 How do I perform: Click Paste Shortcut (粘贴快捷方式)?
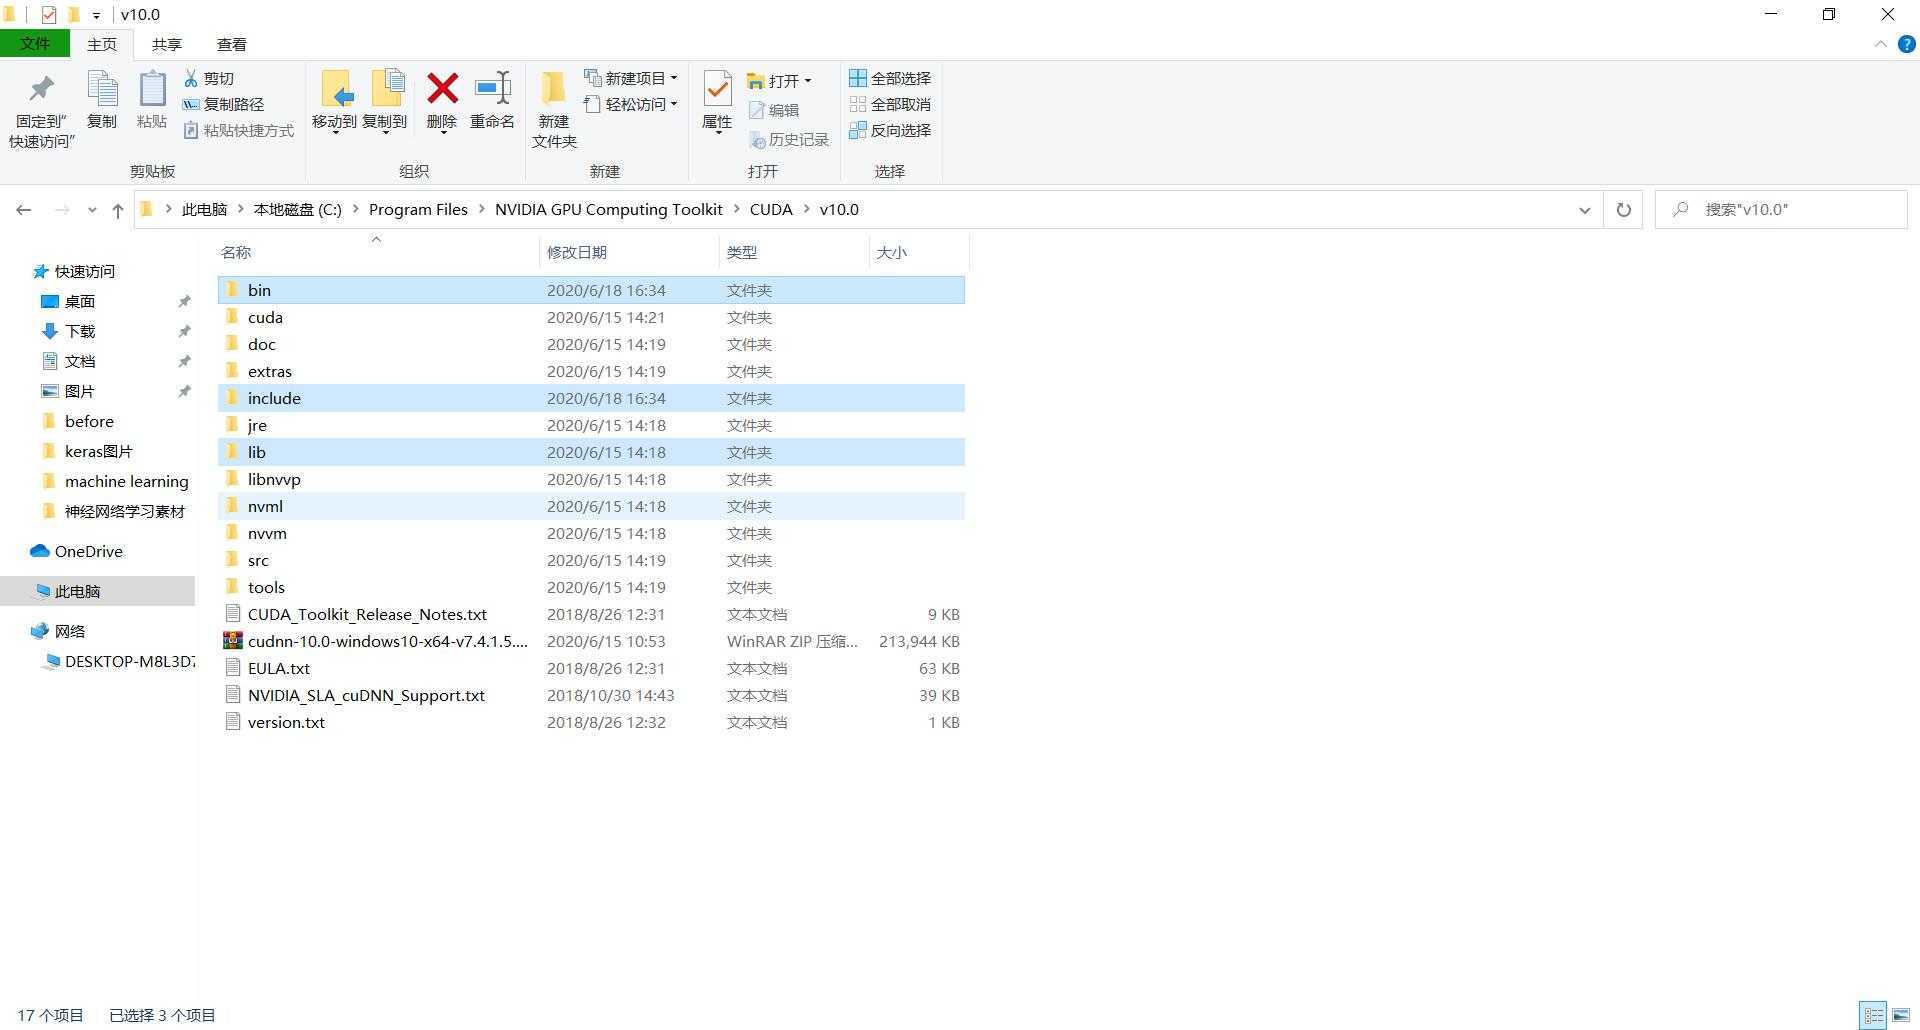tap(239, 130)
